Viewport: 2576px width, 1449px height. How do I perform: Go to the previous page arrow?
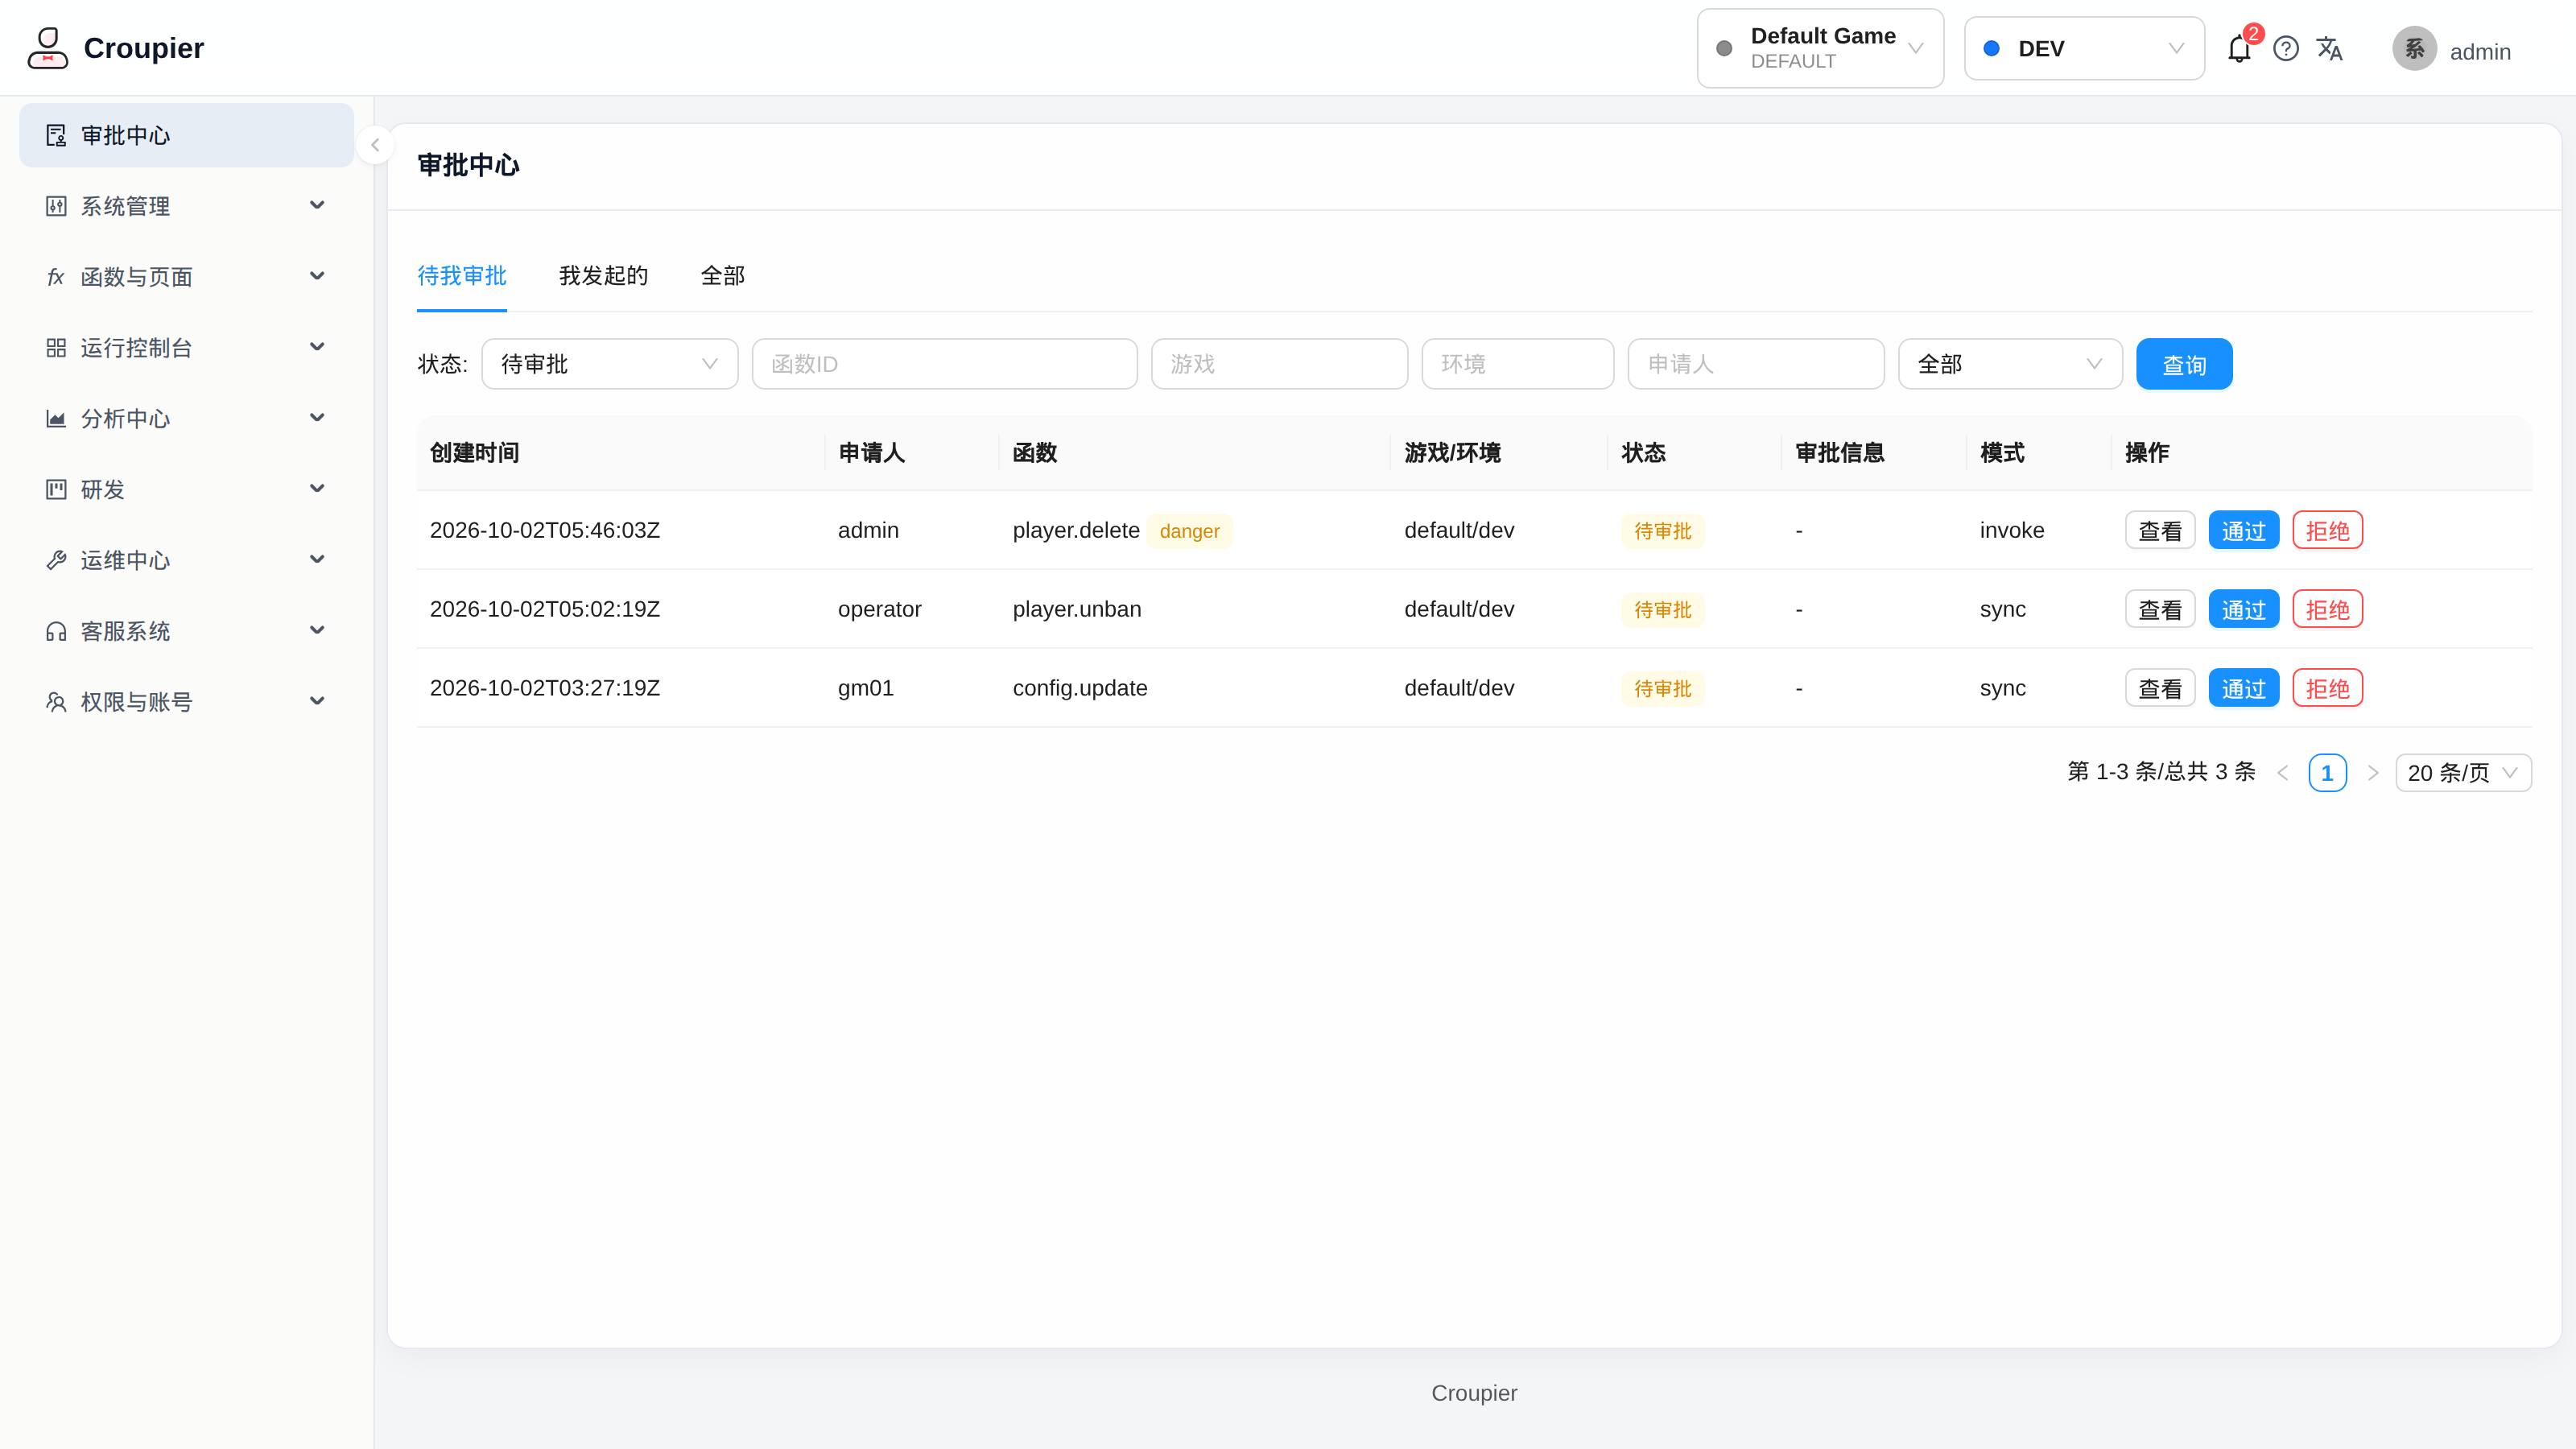pyautogui.click(x=2283, y=773)
